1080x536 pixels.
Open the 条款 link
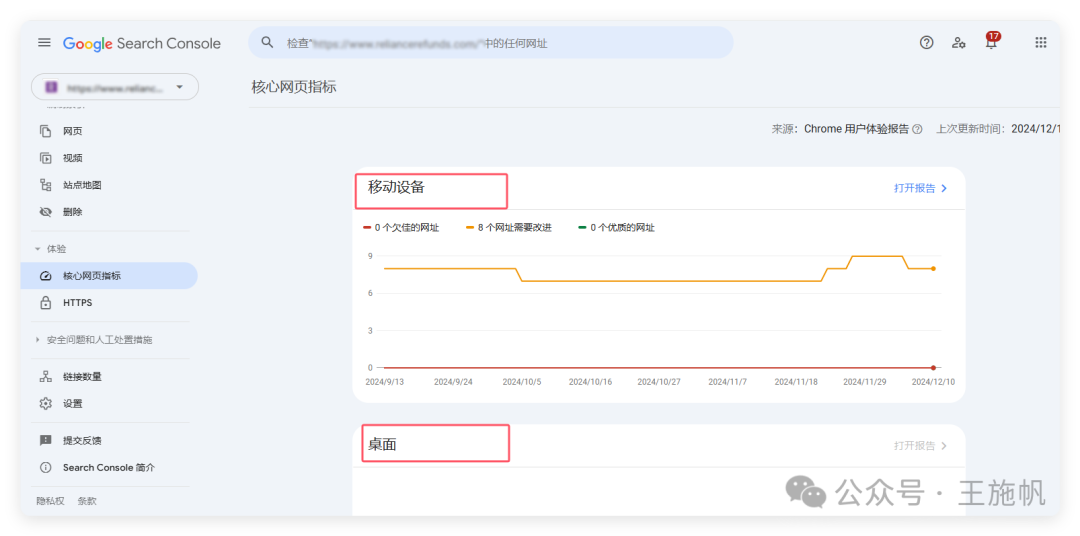[87, 501]
